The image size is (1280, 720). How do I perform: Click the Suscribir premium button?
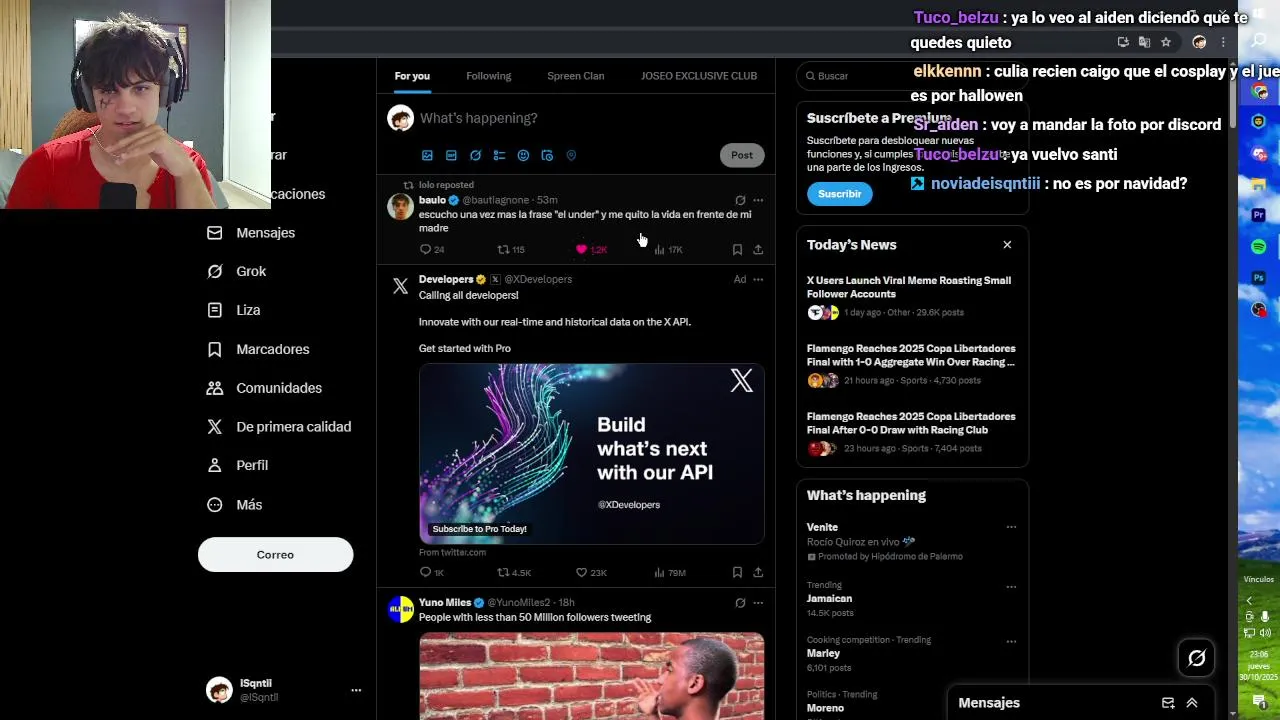pos(840,194)
